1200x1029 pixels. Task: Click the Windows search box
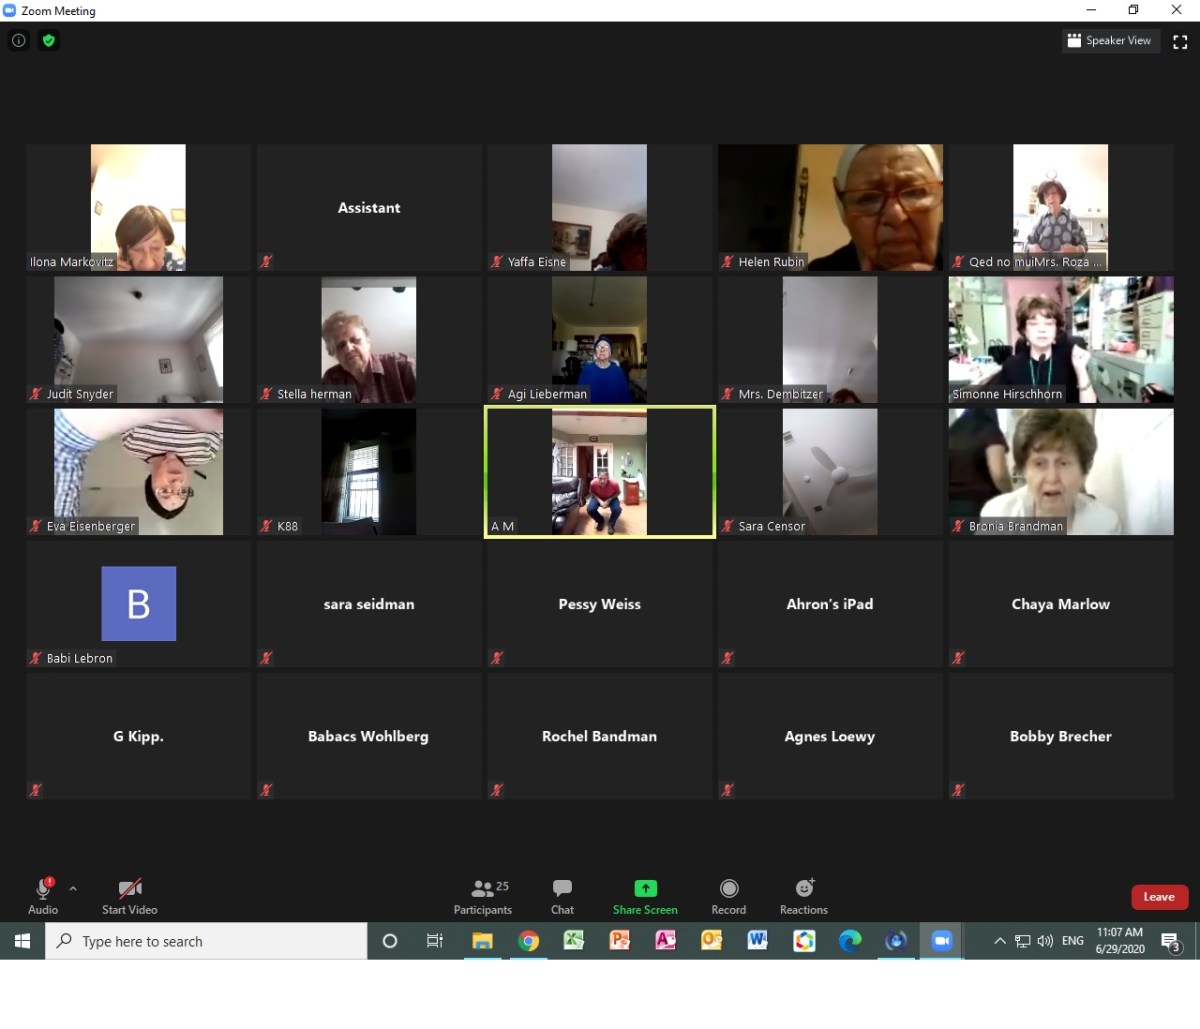tap(207, 941)
